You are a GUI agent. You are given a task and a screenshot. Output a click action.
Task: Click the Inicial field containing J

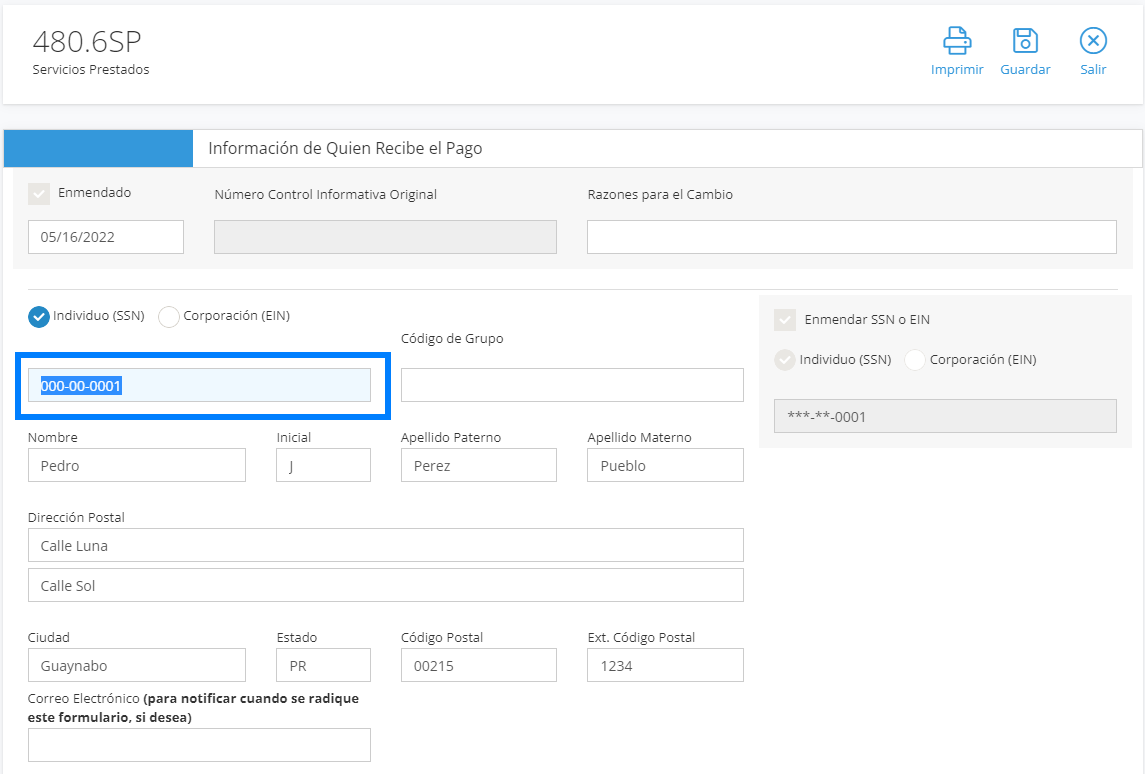[x=323, y=466]
